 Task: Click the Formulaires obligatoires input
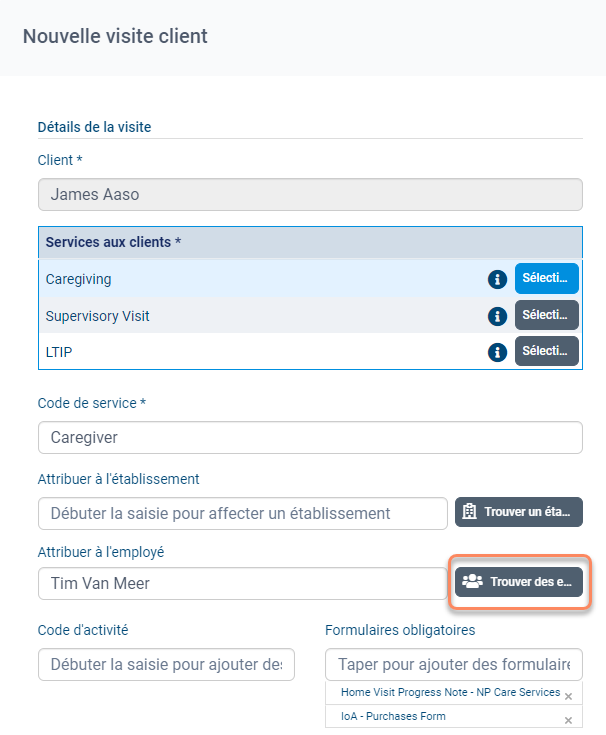point(454,664)
